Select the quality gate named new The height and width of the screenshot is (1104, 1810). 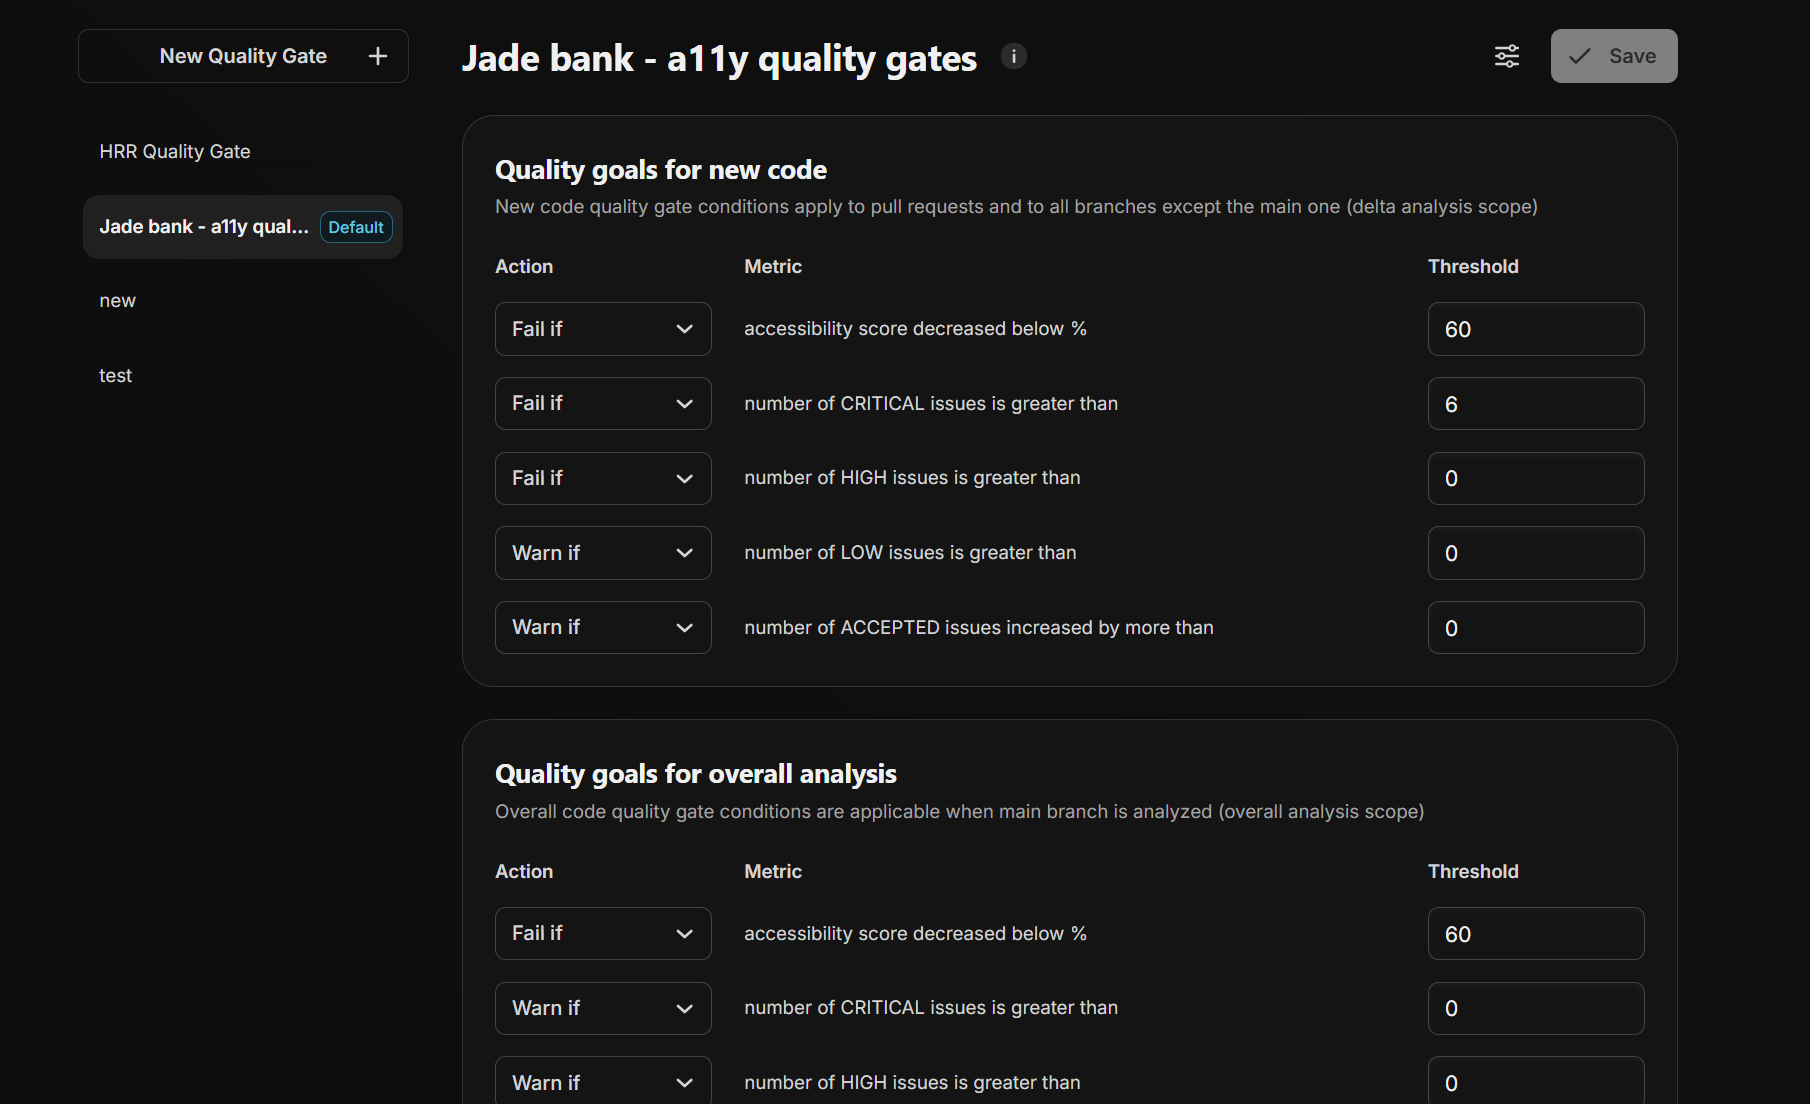coord(117,300)
